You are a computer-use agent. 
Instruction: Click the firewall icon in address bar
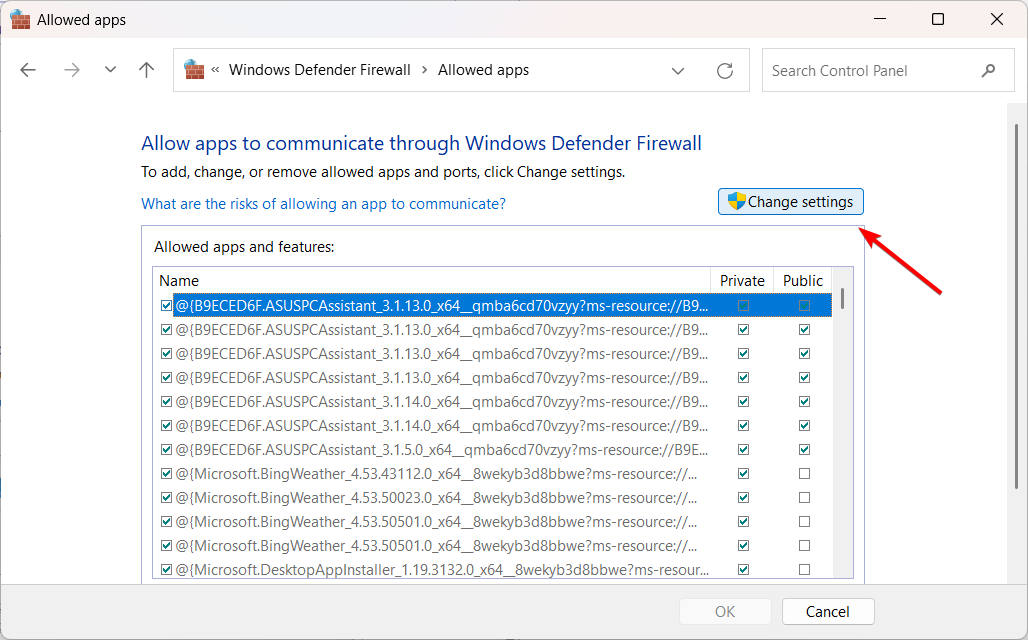(195, 70)
